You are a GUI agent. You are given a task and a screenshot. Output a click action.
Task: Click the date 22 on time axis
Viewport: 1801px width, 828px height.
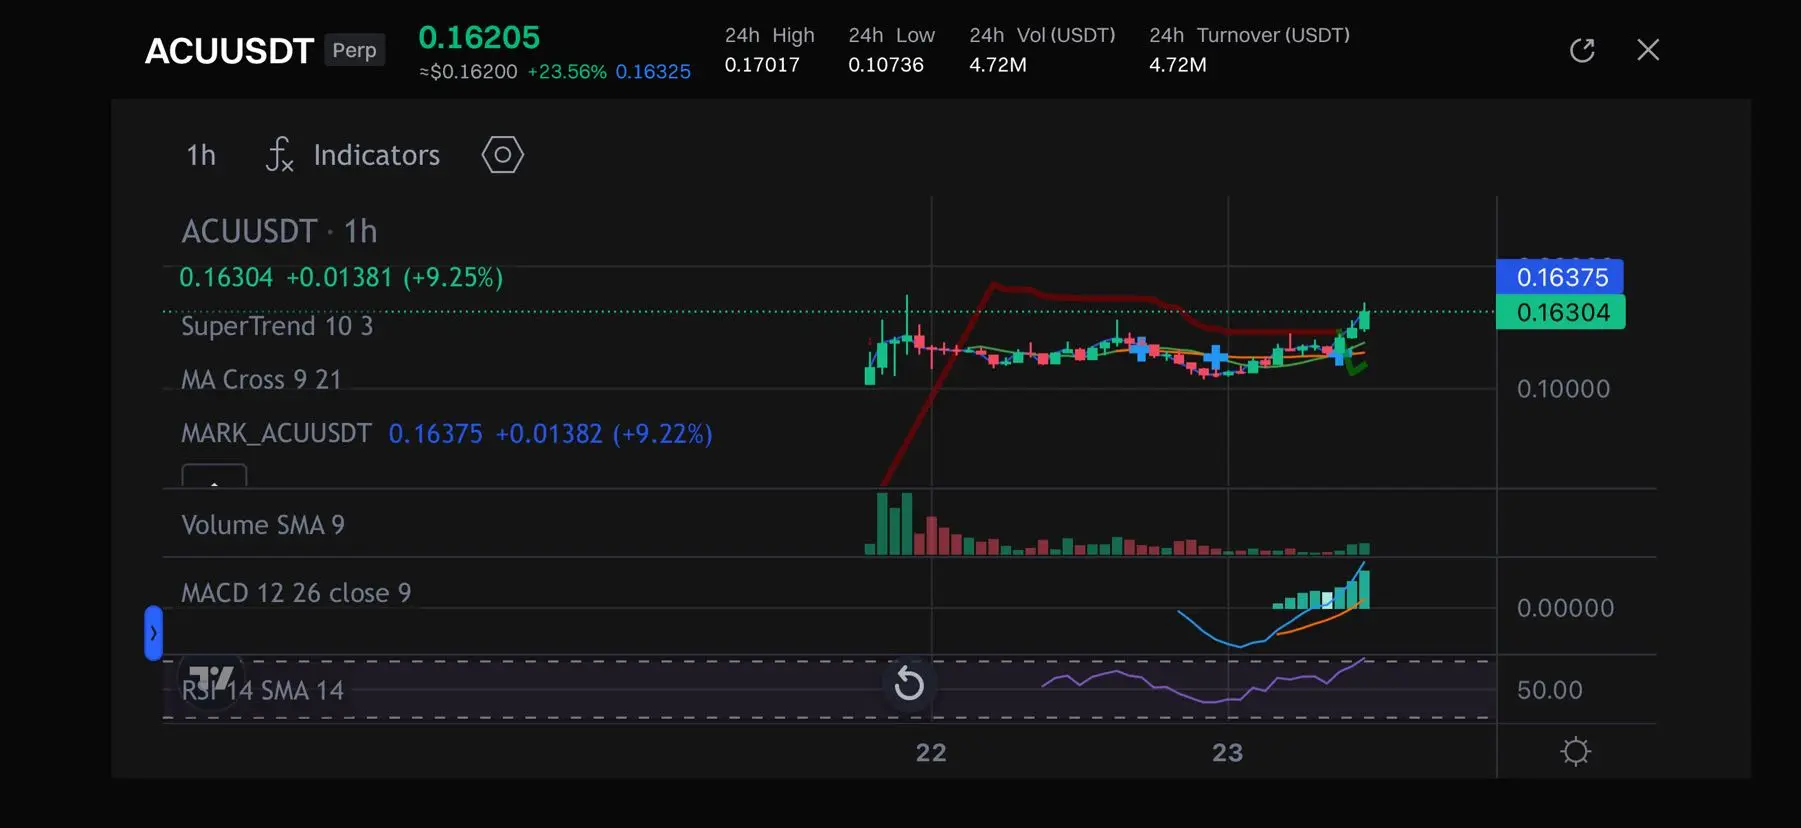[931, 752]
